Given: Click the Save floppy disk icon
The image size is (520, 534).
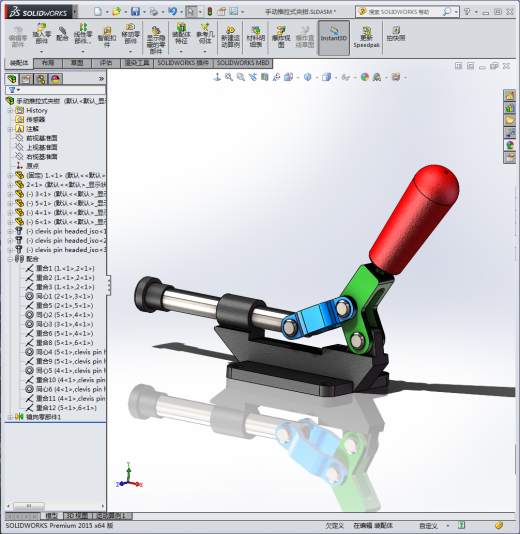Looking at the screenshot, I should (x=135, y=12).
